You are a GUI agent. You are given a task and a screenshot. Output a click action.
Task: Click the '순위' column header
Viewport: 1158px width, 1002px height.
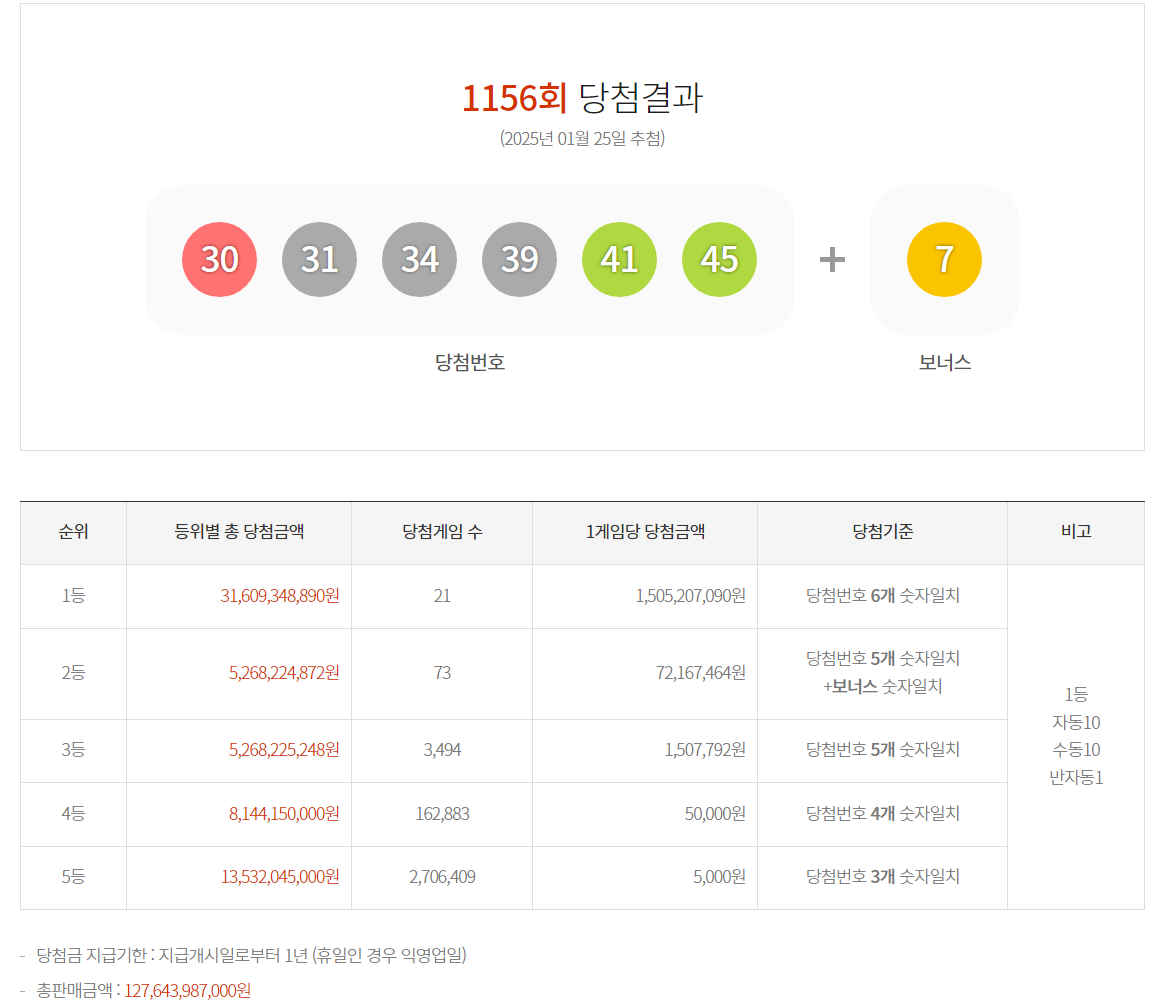73,532
